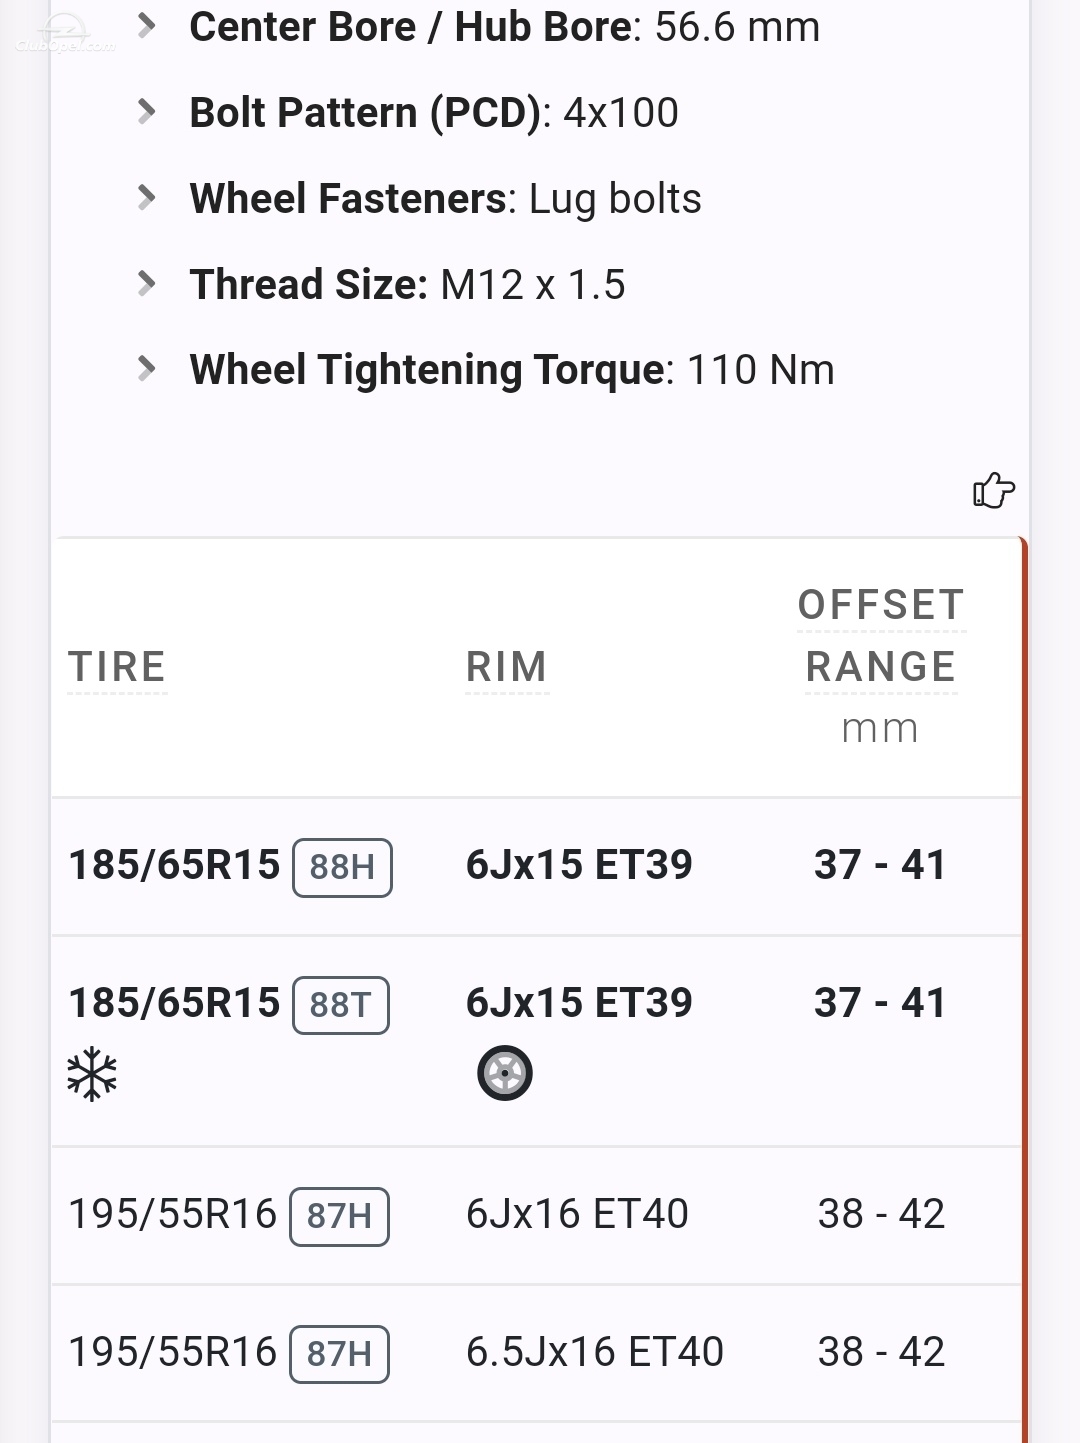Expand the Bolt Pattern (PCD) chevron
This screenshot has width=1080, height=1443.
tap(146, 111)
